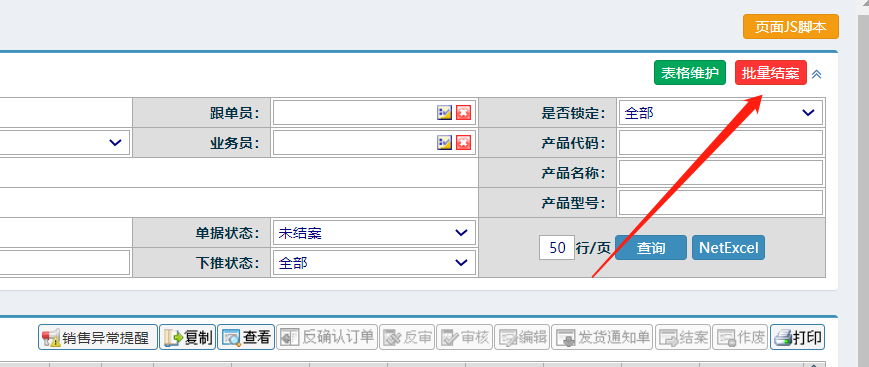Open the 单据状态 dropdown showing 未结案
Screen dimensions: 869x367
coord(374,233)
